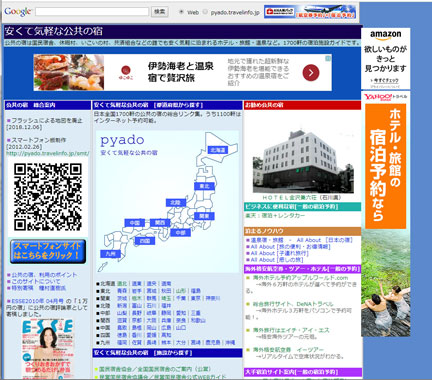Open 国民宿舎協会 official guide link
Viewport: 432px width, 380px height.
155,369
